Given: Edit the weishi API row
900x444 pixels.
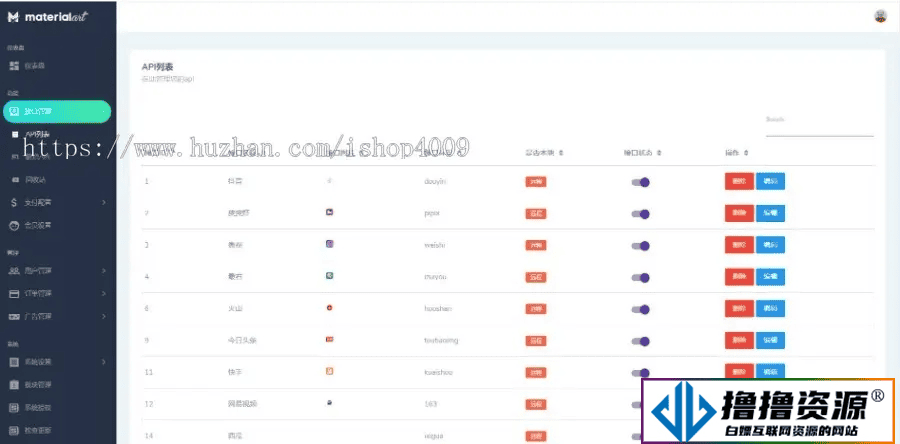Looking at the screenshot, I should click(770, 245).
